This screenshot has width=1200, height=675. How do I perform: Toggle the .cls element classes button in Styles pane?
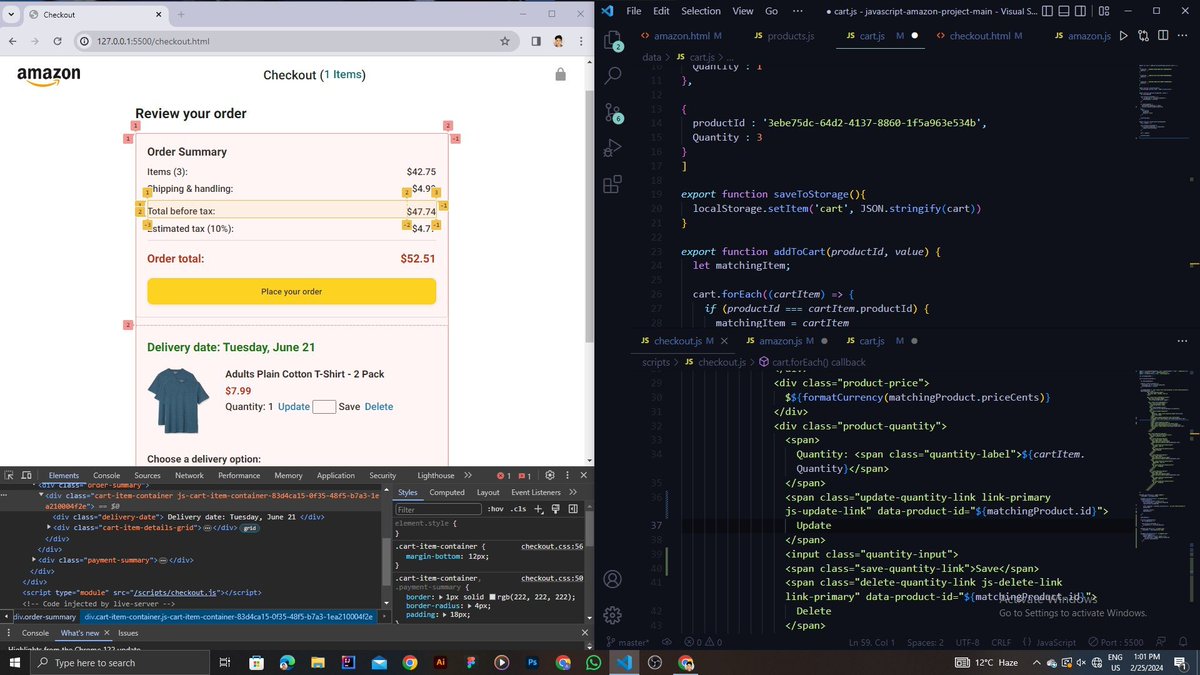click(519, 509)
